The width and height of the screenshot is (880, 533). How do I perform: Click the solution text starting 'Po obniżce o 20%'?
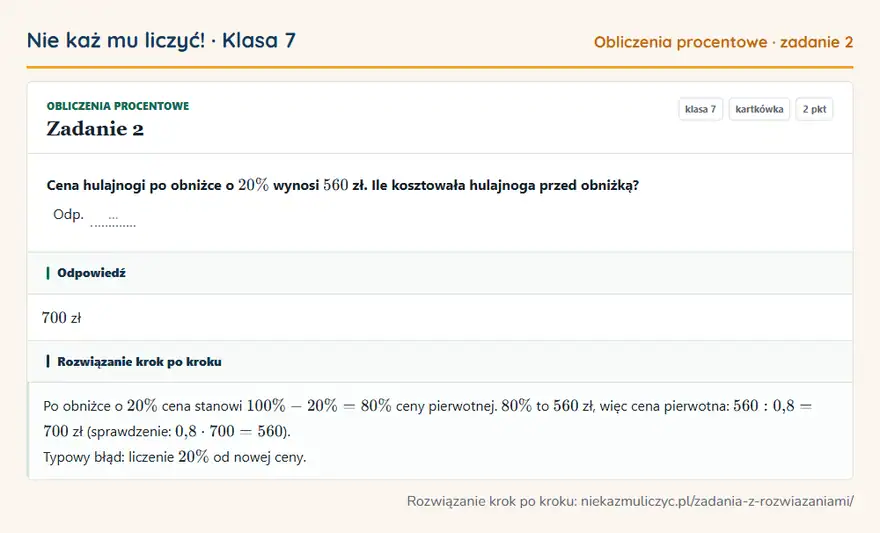428,417
